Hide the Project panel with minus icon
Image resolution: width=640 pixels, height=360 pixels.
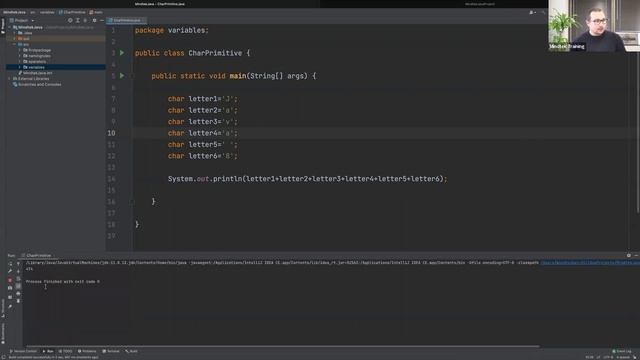click(x=102, y=20)
